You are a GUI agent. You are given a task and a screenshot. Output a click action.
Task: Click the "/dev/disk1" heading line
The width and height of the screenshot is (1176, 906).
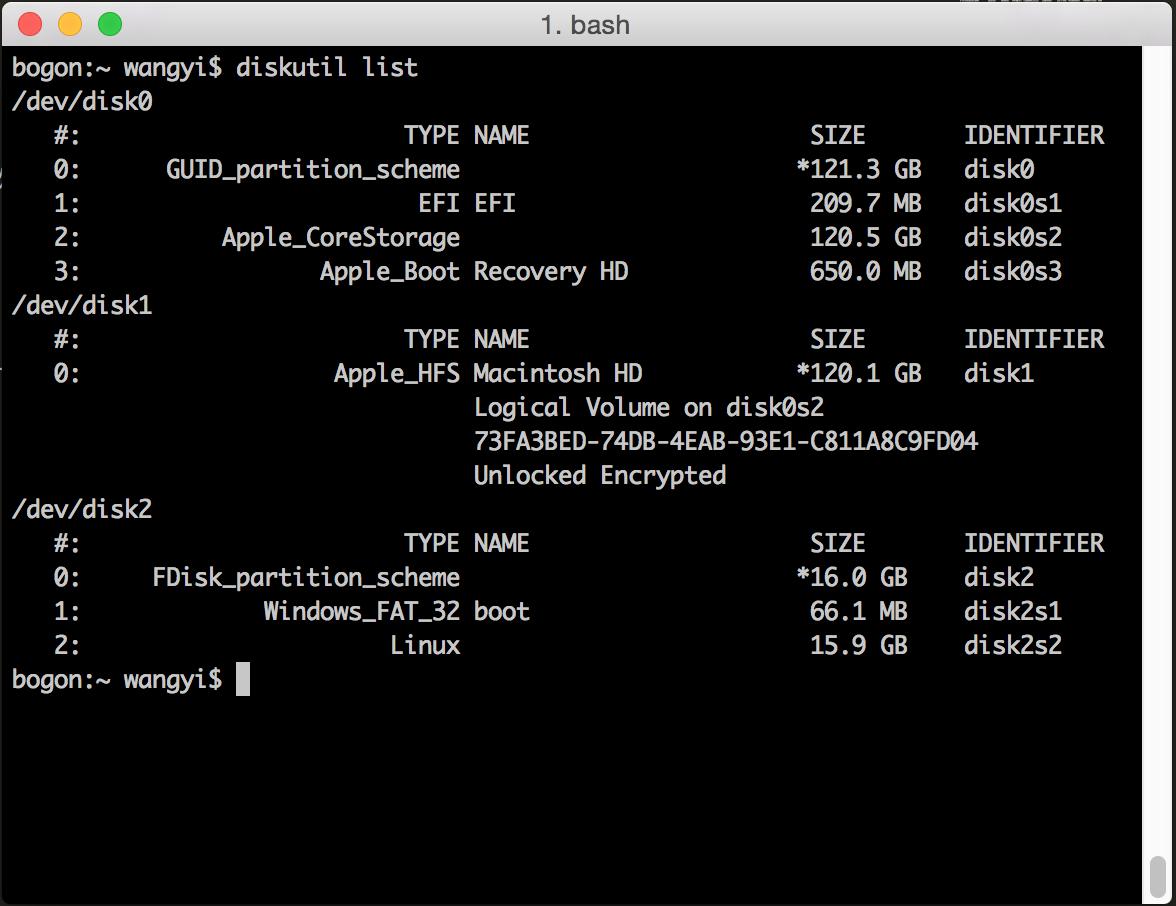pyautogui.click(x=82, y=305)
